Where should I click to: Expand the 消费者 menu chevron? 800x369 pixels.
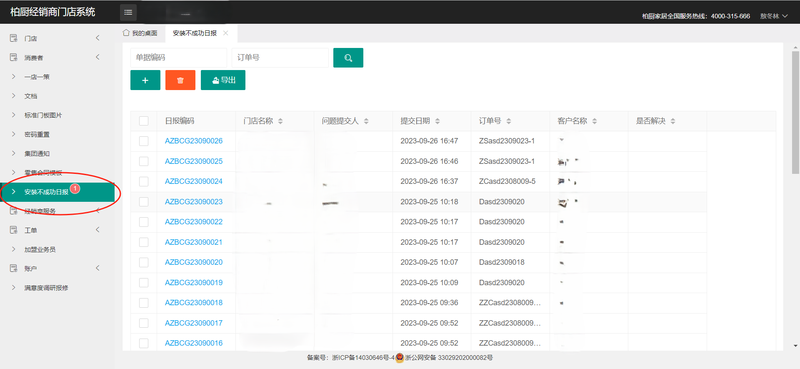tap(97, 58)
